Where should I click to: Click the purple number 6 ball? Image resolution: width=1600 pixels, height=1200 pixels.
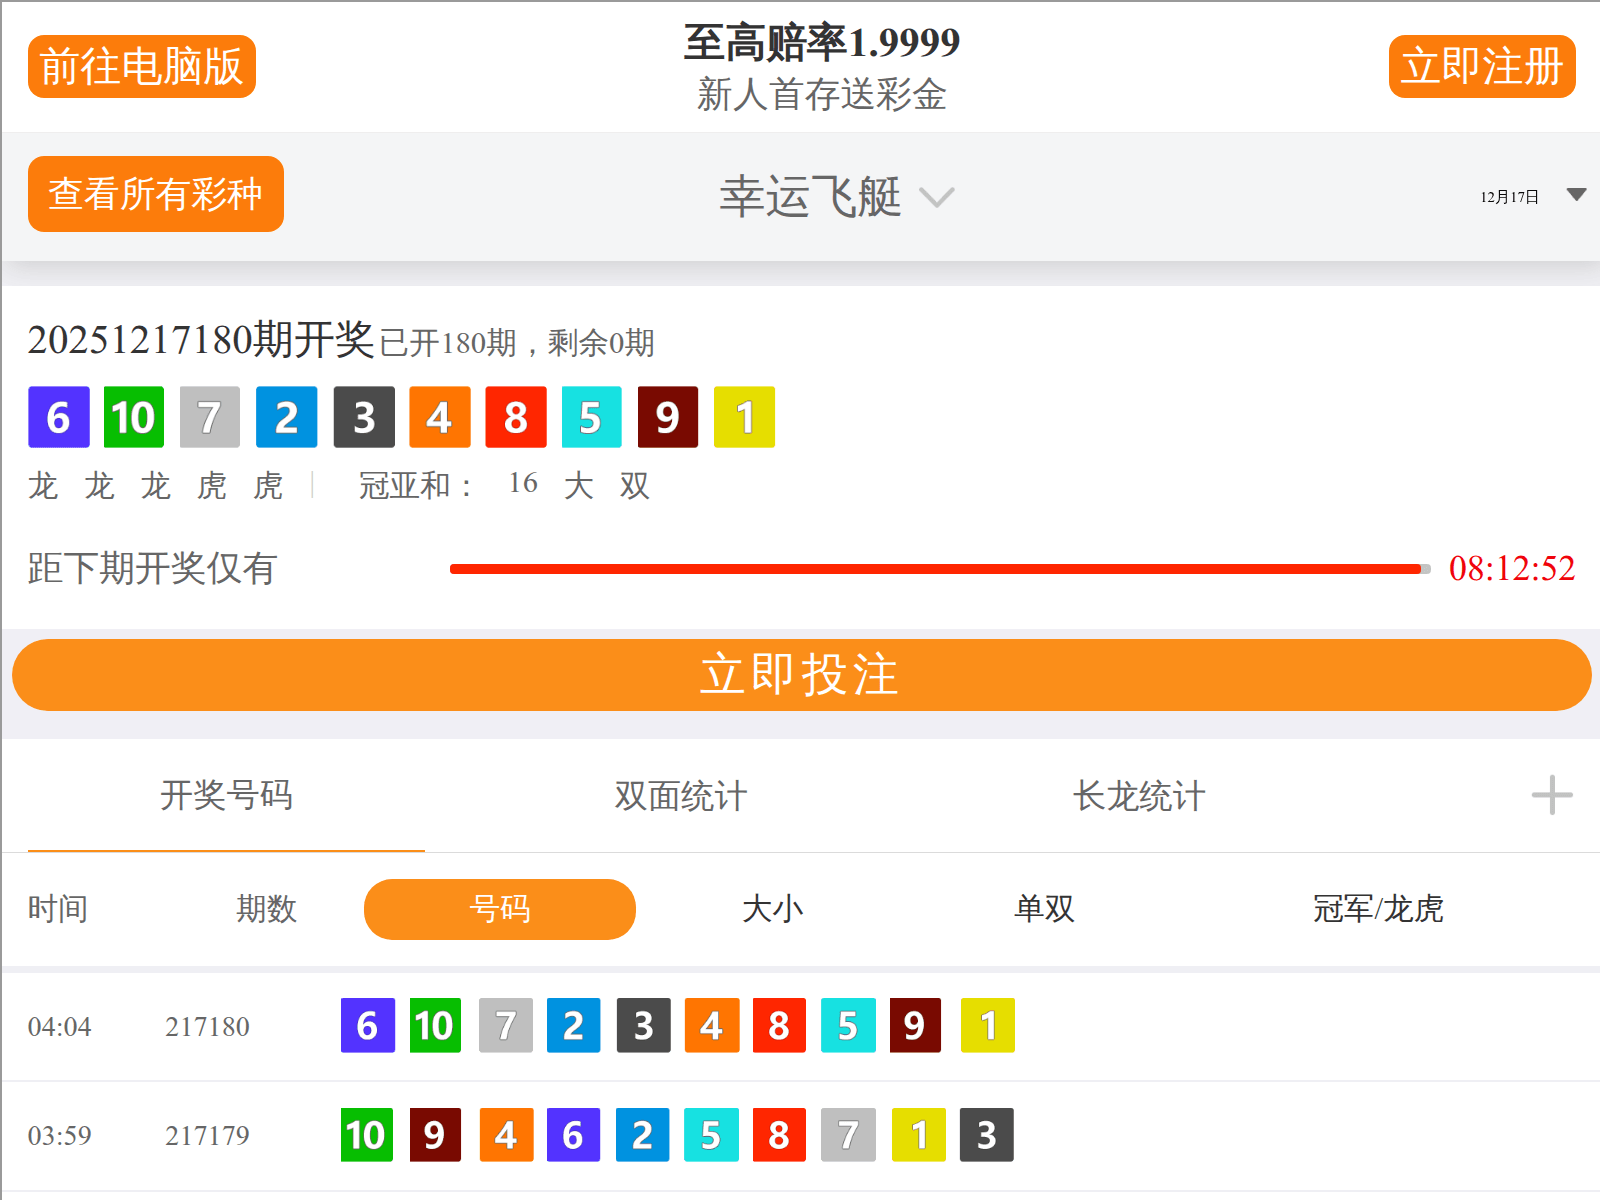[x=58, y=418]
